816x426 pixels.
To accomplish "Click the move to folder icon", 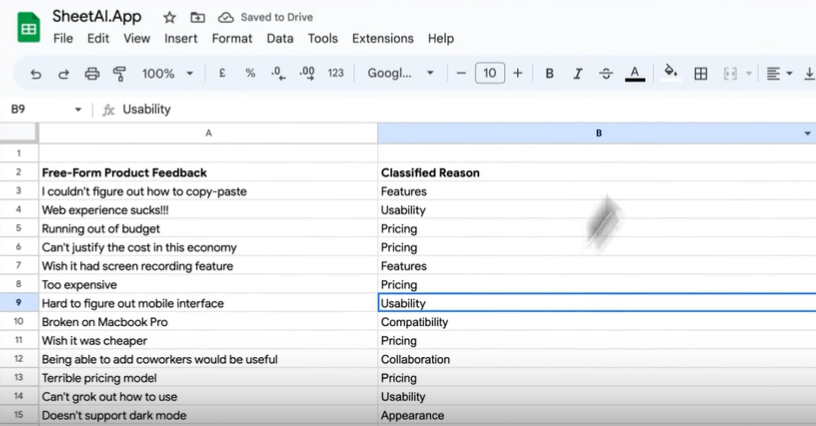I will [x=197, y=17].
